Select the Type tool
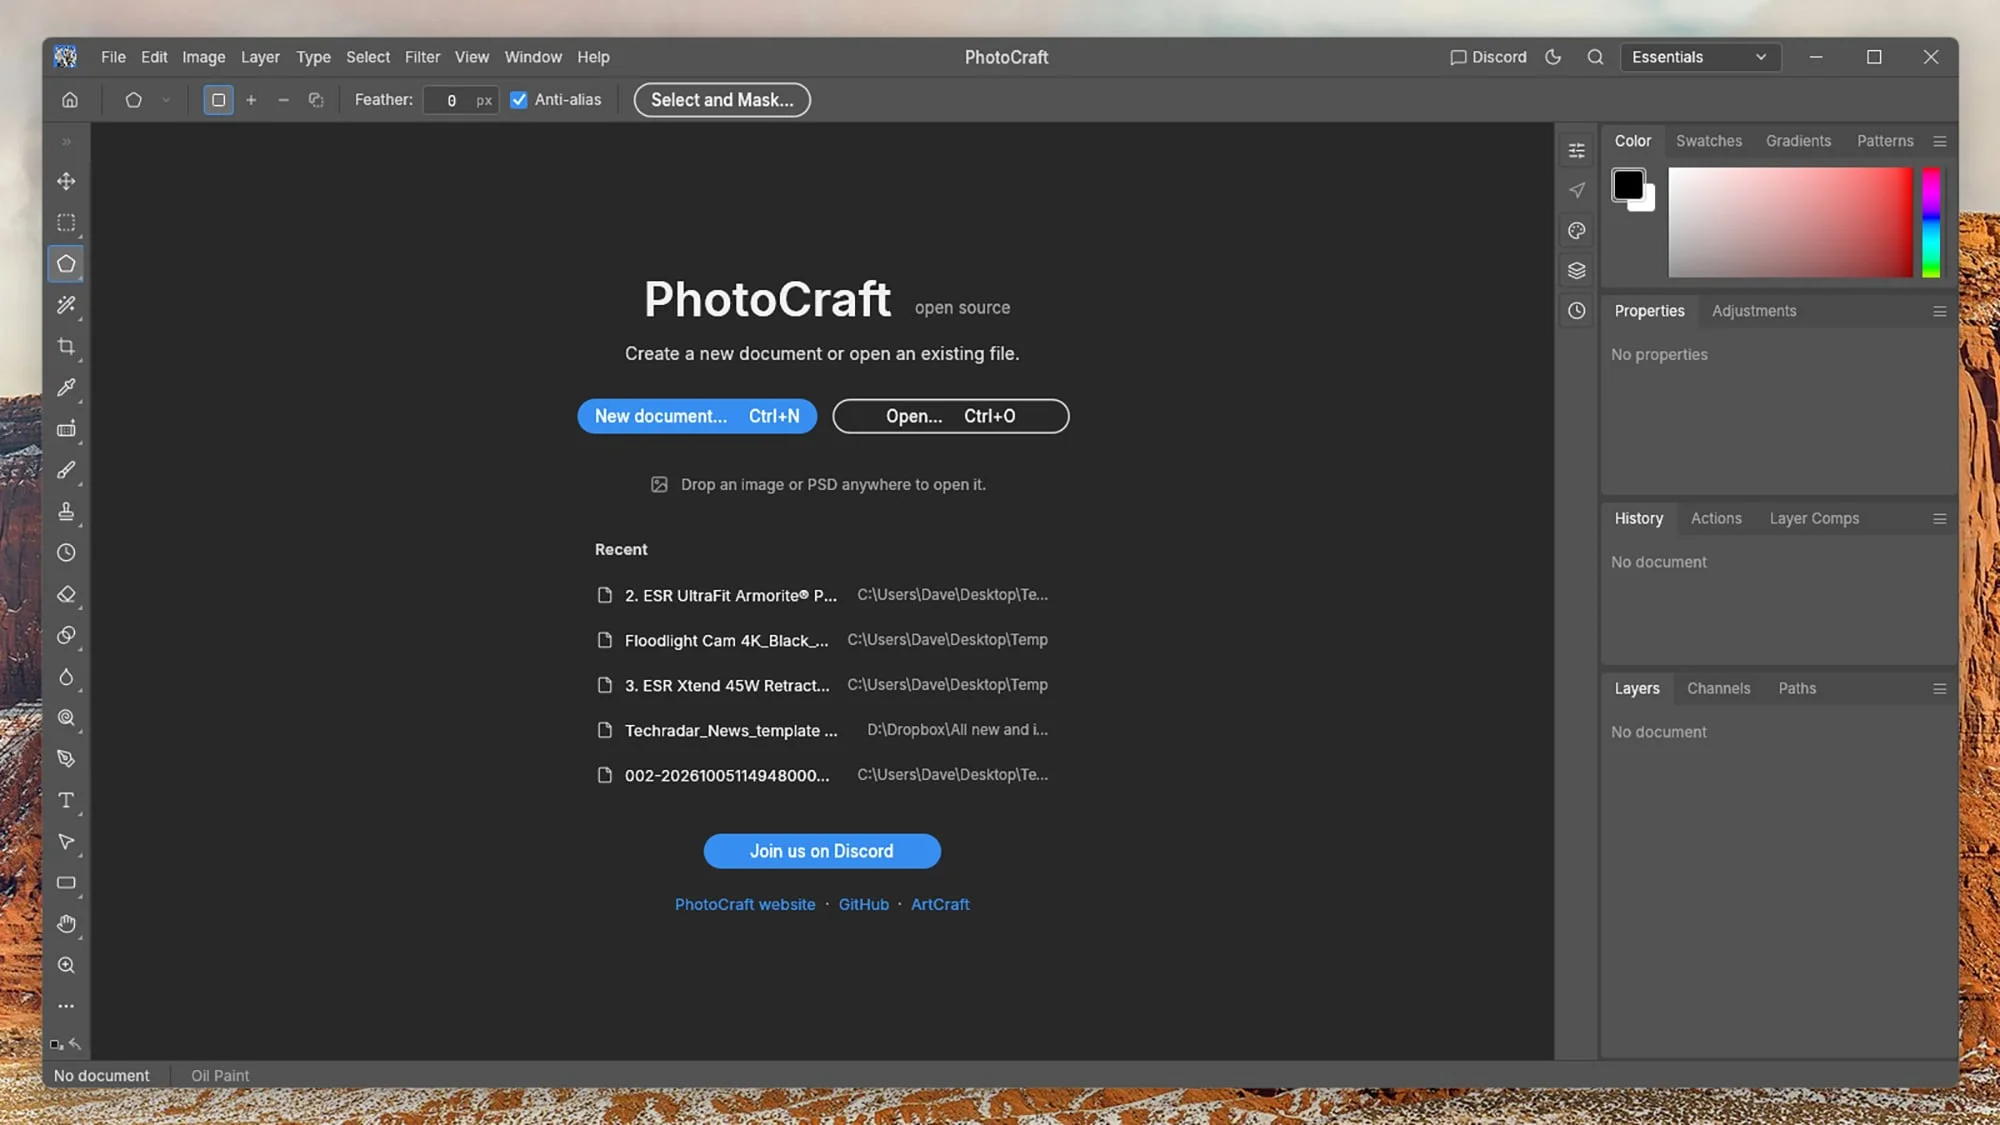Viewport: 2000px width, 1125px height. (66, 800)
